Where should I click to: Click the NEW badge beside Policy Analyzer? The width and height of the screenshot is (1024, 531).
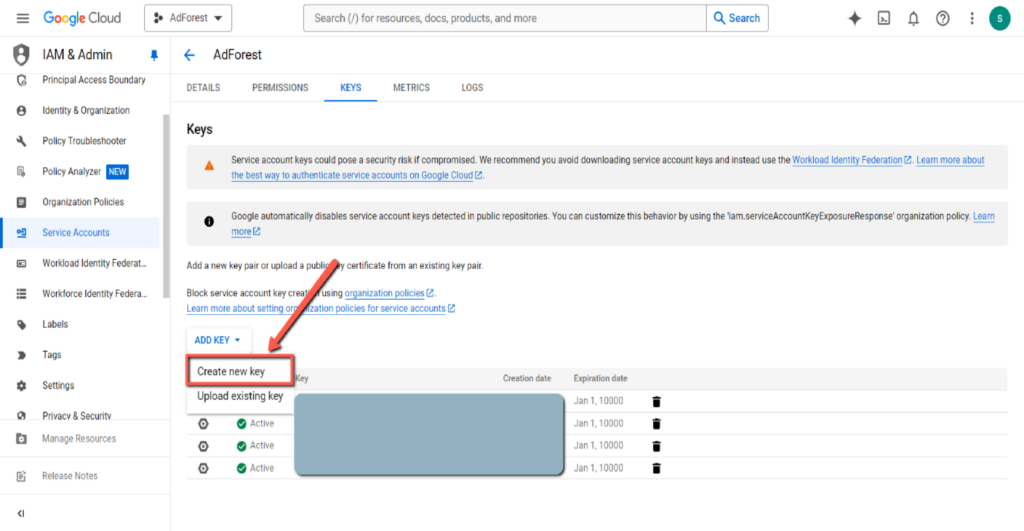(x=118, y=172)
